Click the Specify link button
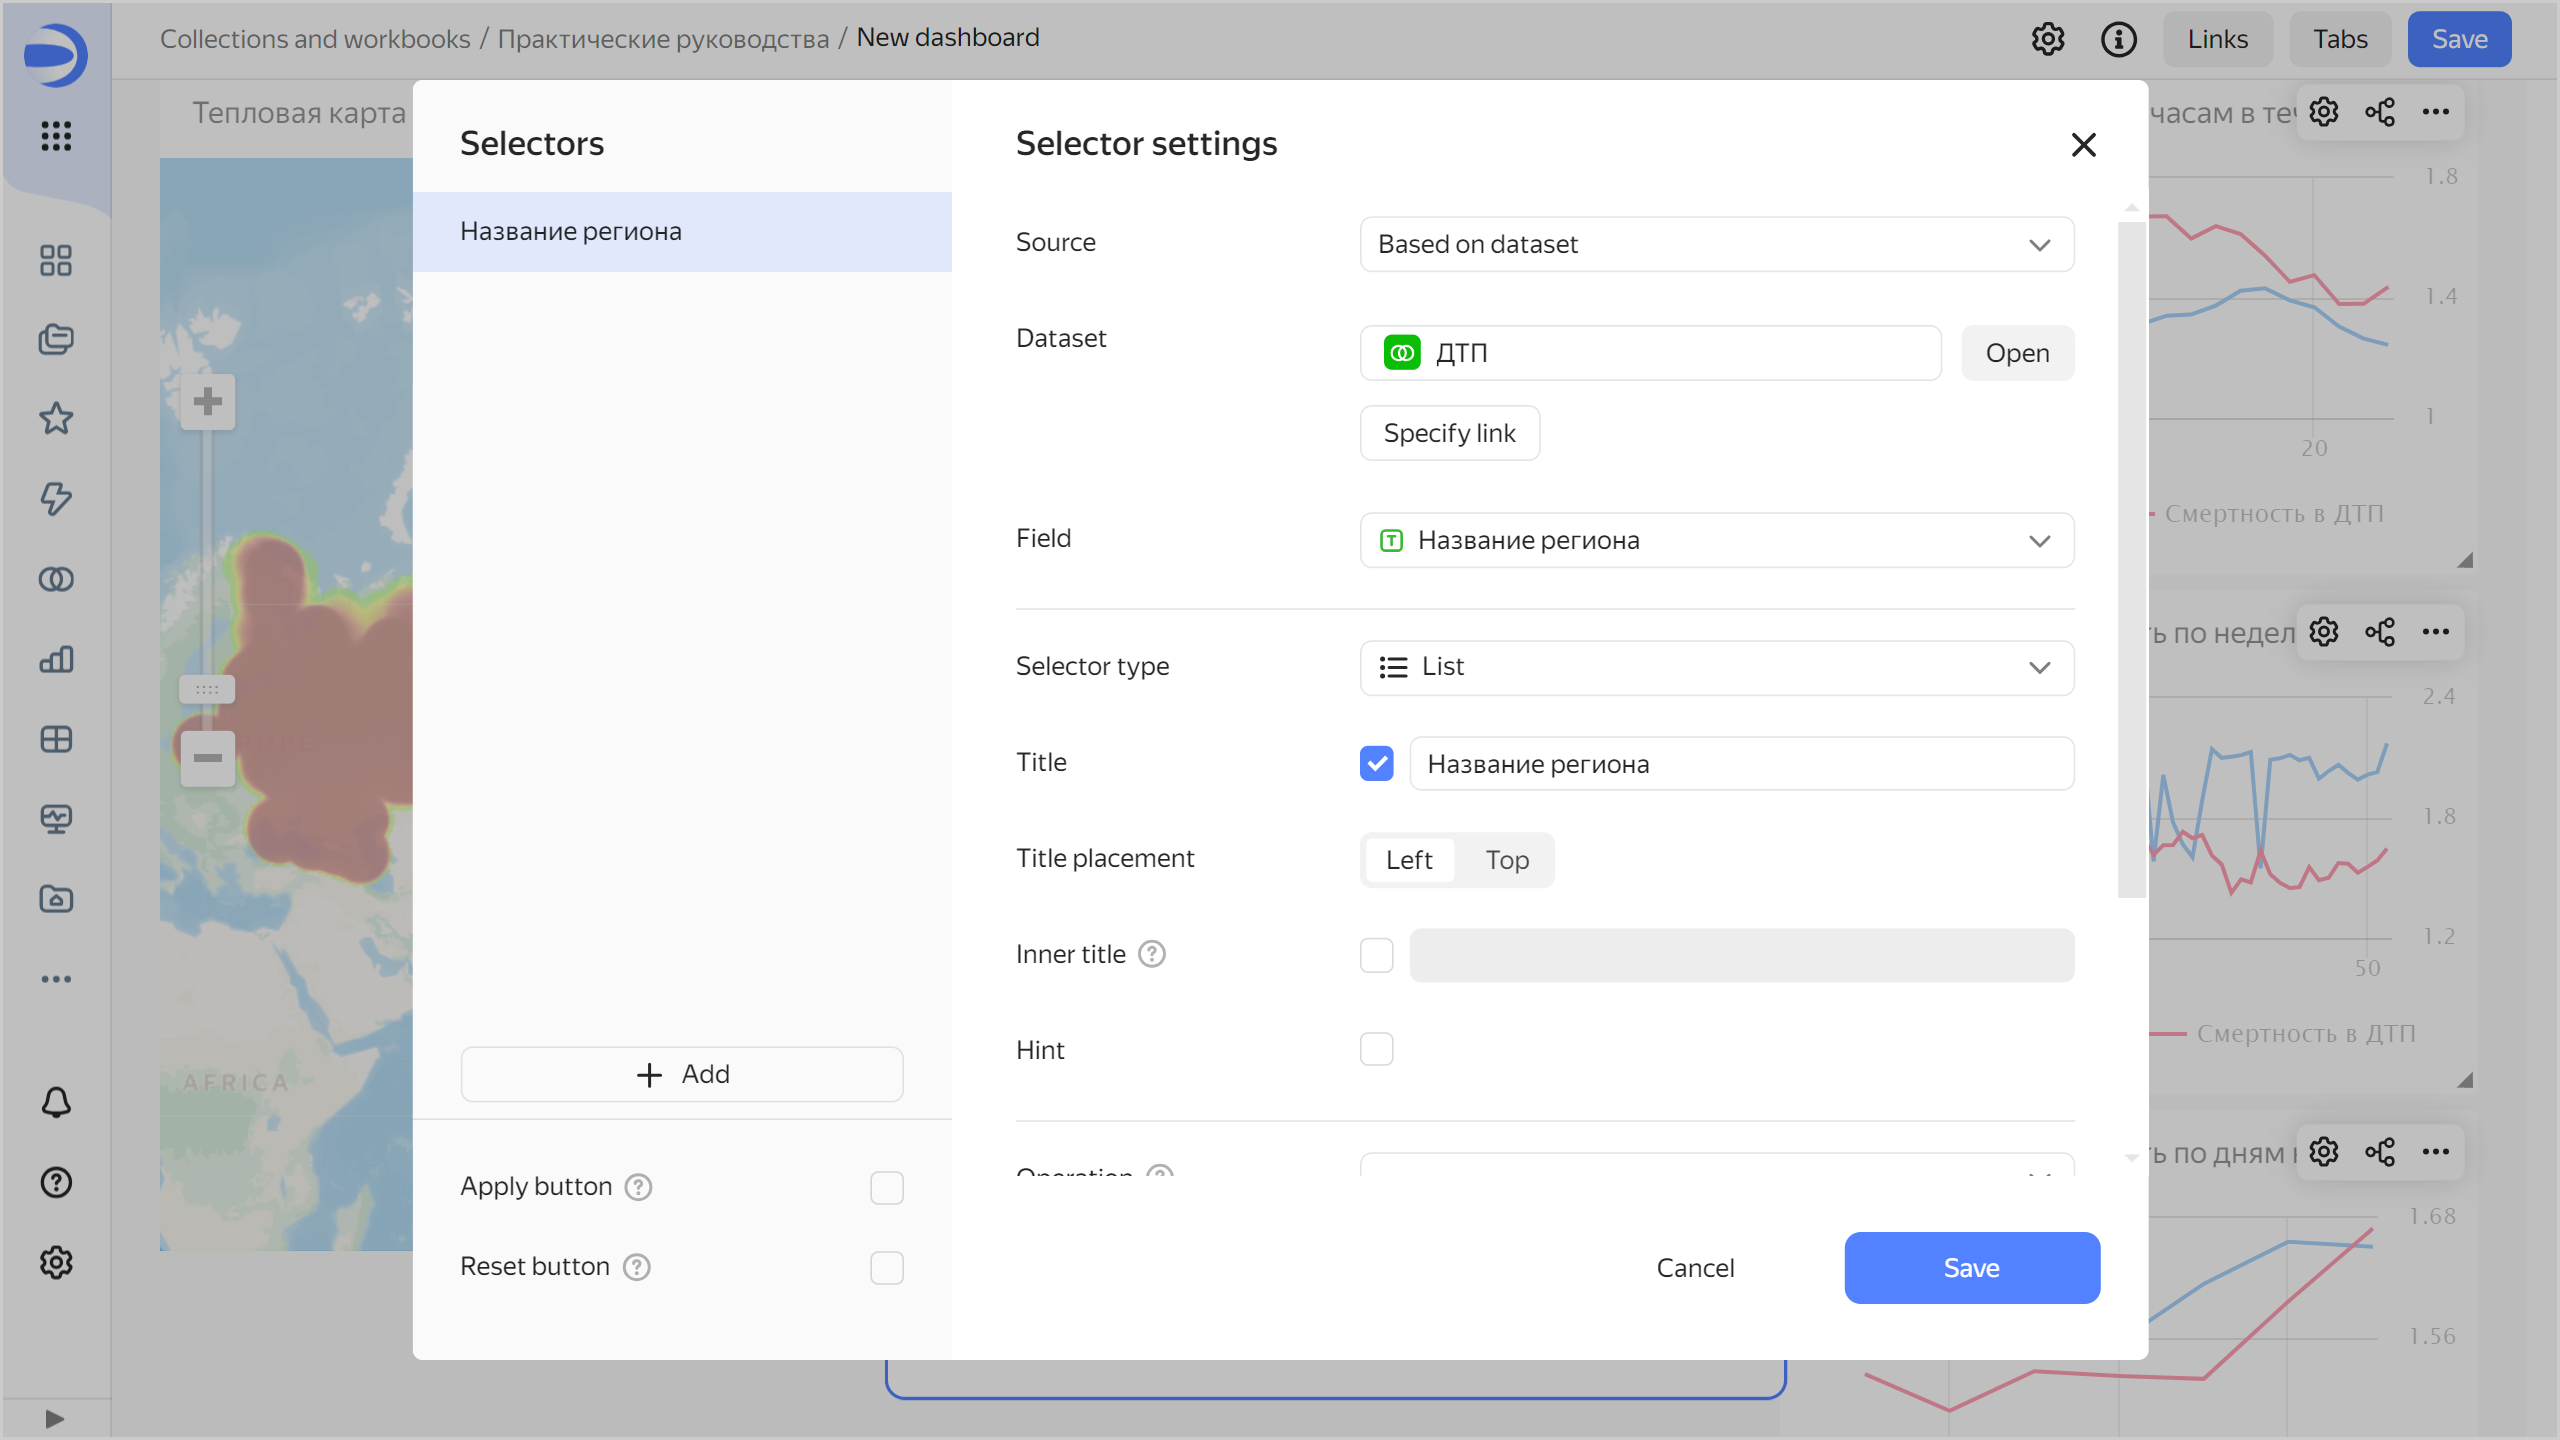 click(1449, 433)
